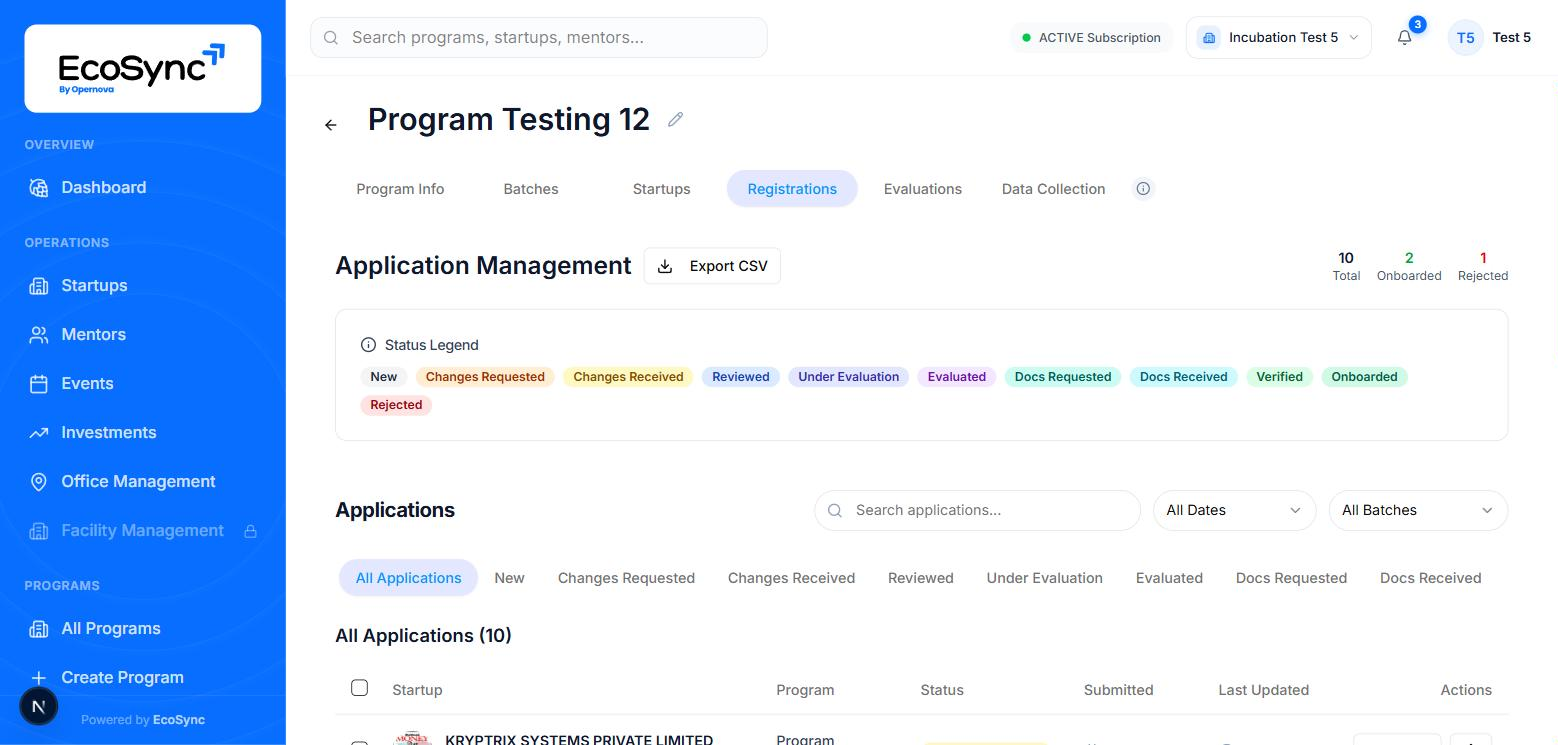Focus the Search applications field
The image size is (1558, 745).
(978, 510)
